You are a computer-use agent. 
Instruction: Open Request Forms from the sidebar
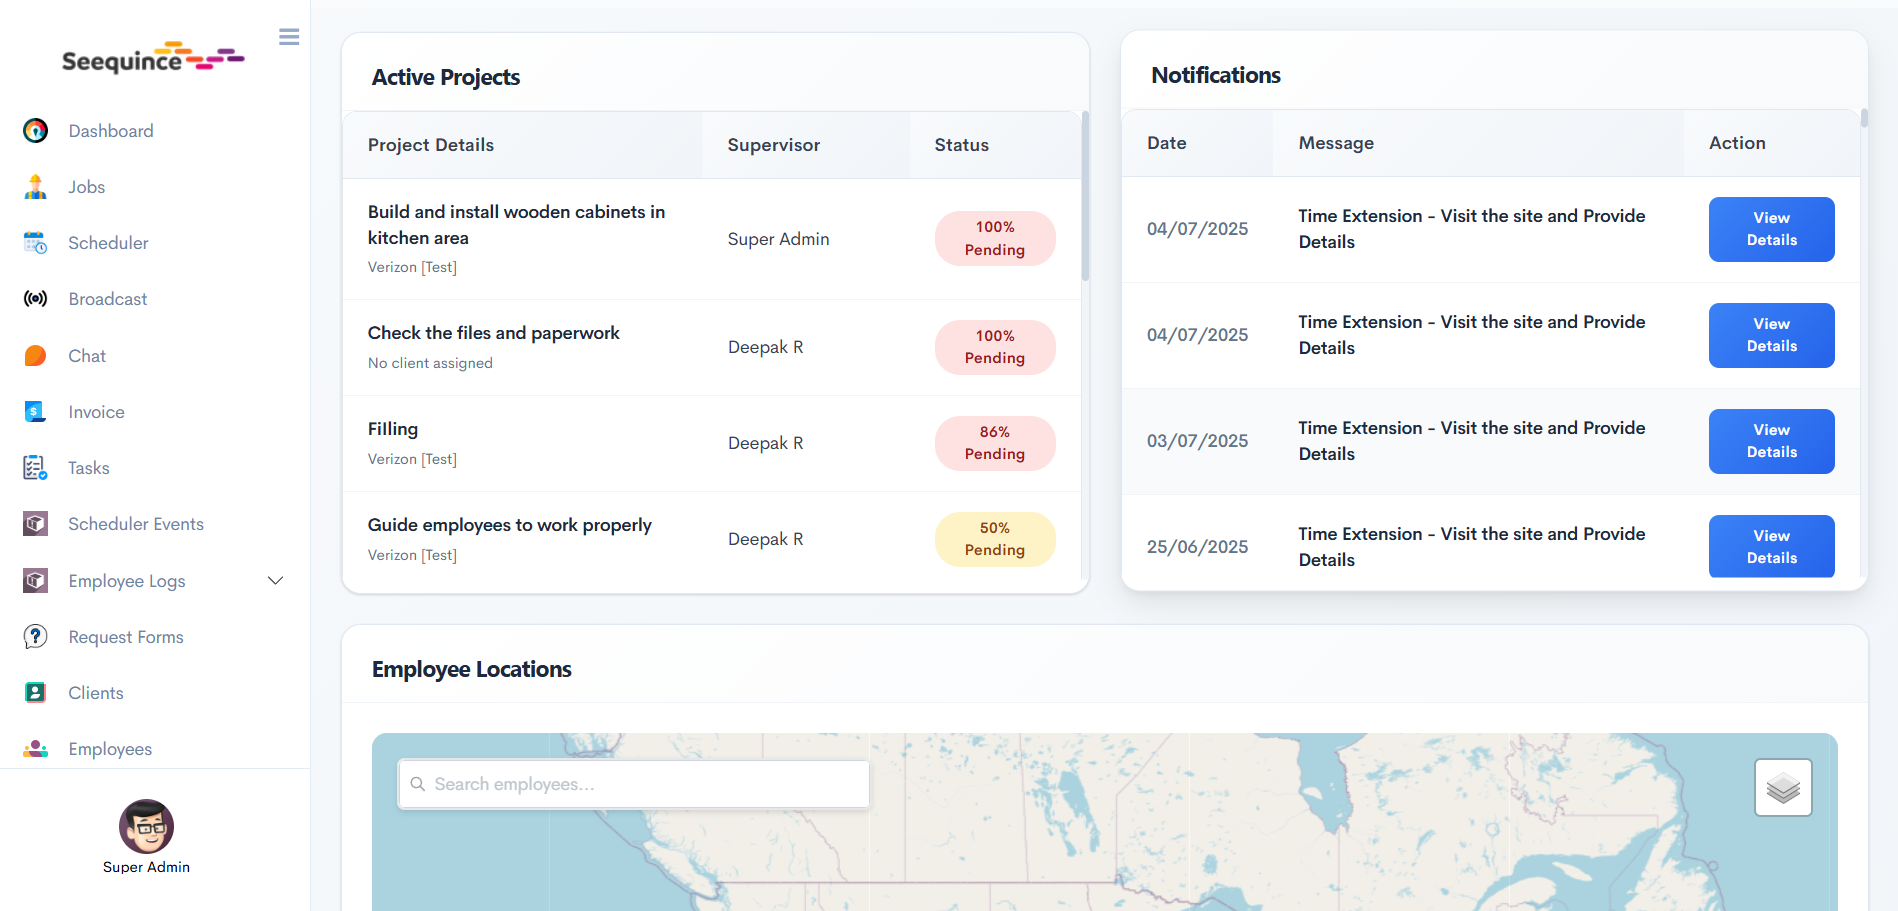[x=126, y=636]
